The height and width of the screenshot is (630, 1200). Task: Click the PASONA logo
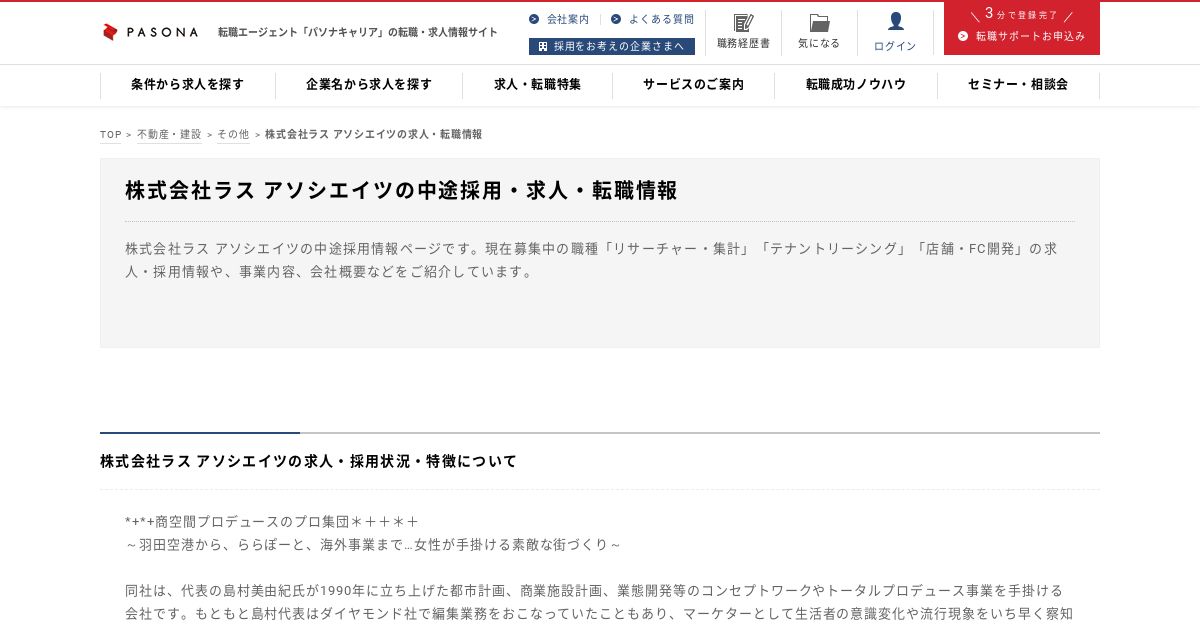pyautogui.click(x=150, y=32)
